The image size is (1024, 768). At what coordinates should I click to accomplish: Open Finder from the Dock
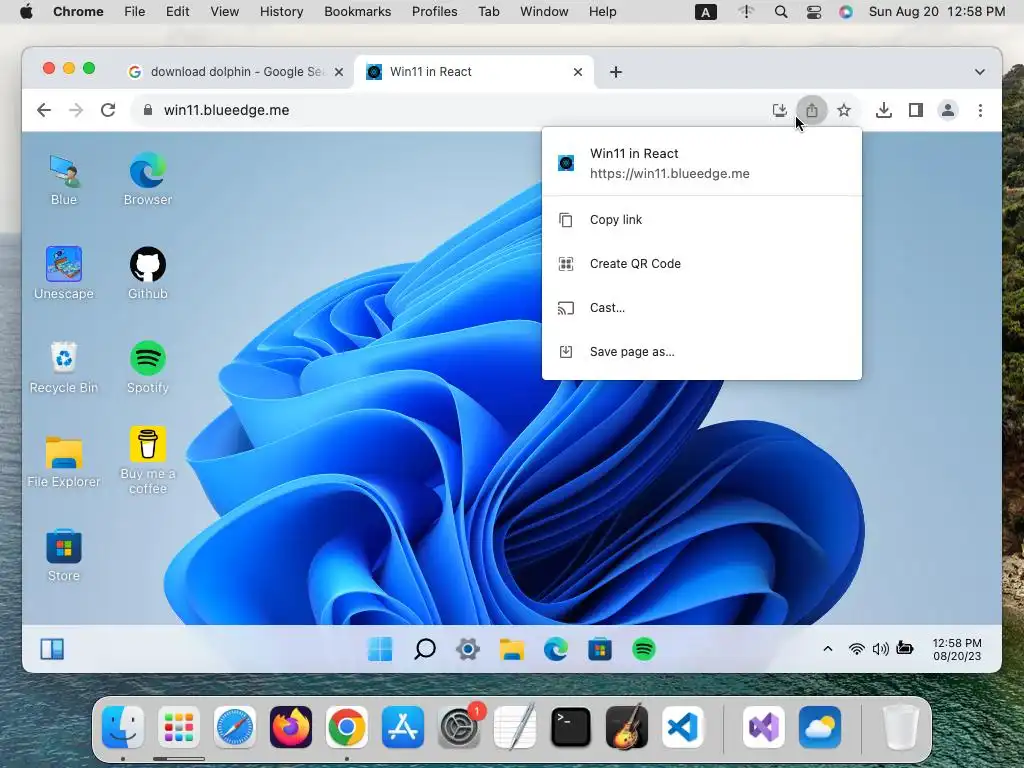123,727
